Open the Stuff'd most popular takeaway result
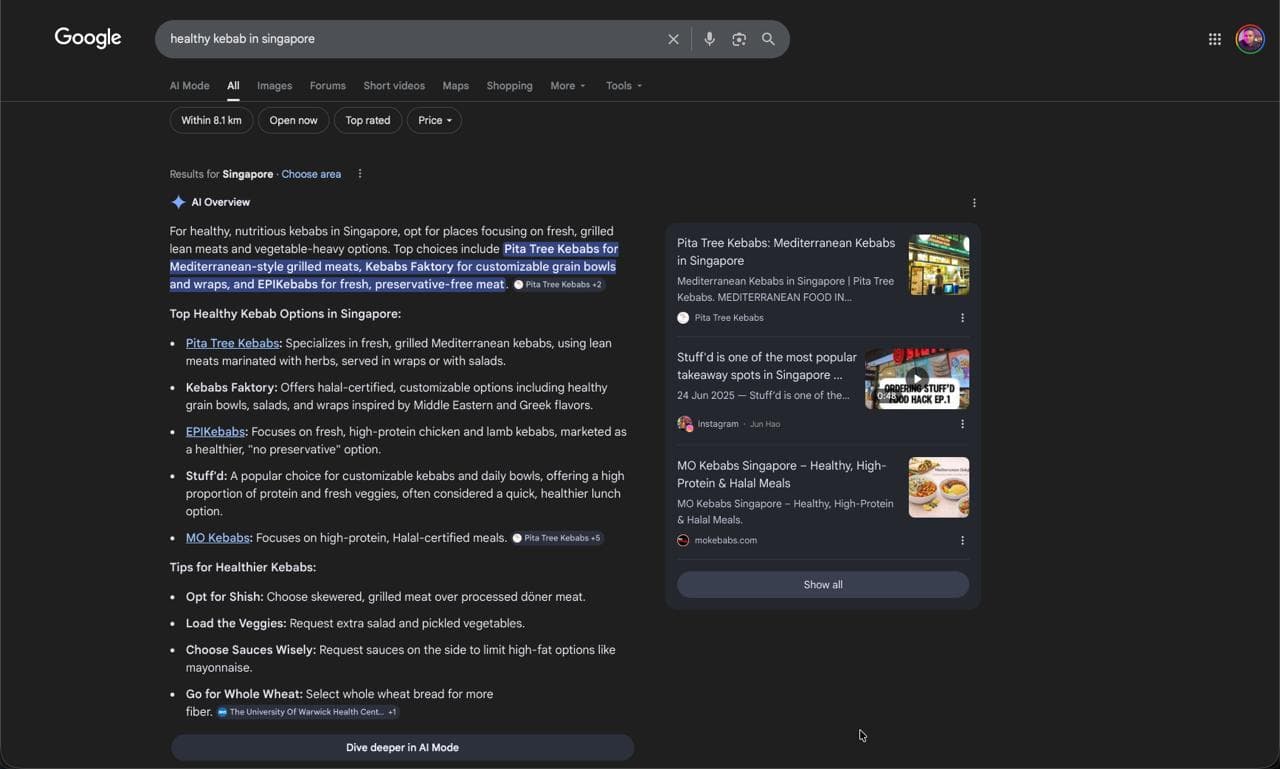Screen dimensions: 1280x769 point(767,366)
